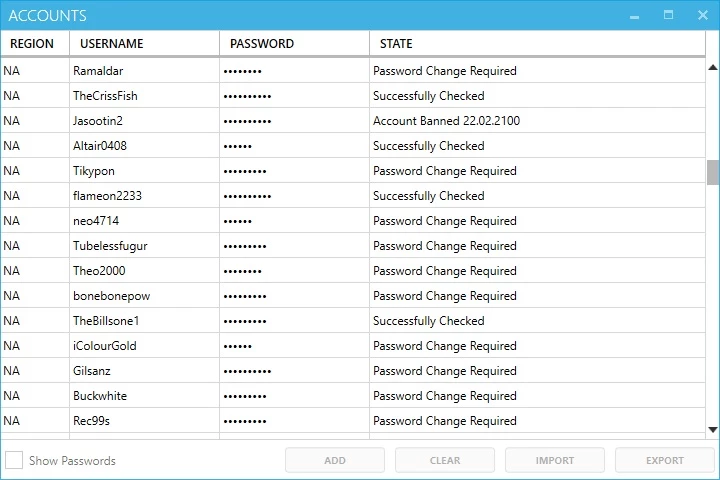Minimize the ACCOUNTS window

click(635, 16)
